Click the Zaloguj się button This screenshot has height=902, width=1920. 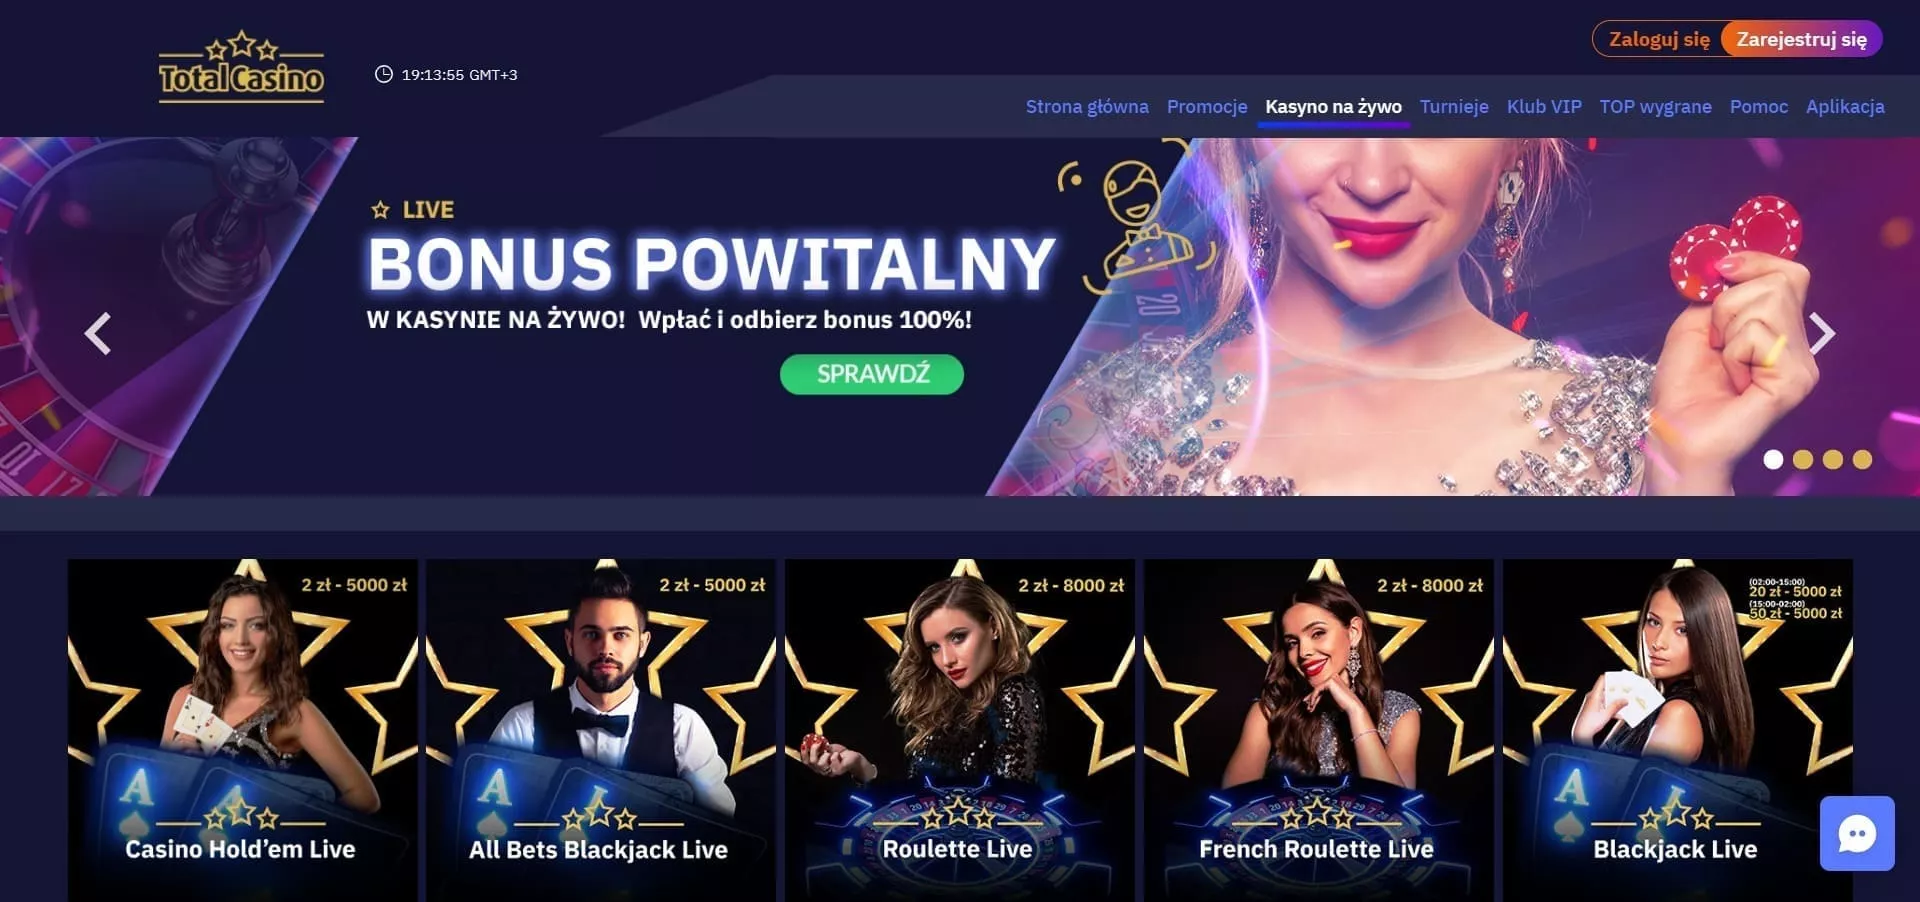(x=1659, y=39)
